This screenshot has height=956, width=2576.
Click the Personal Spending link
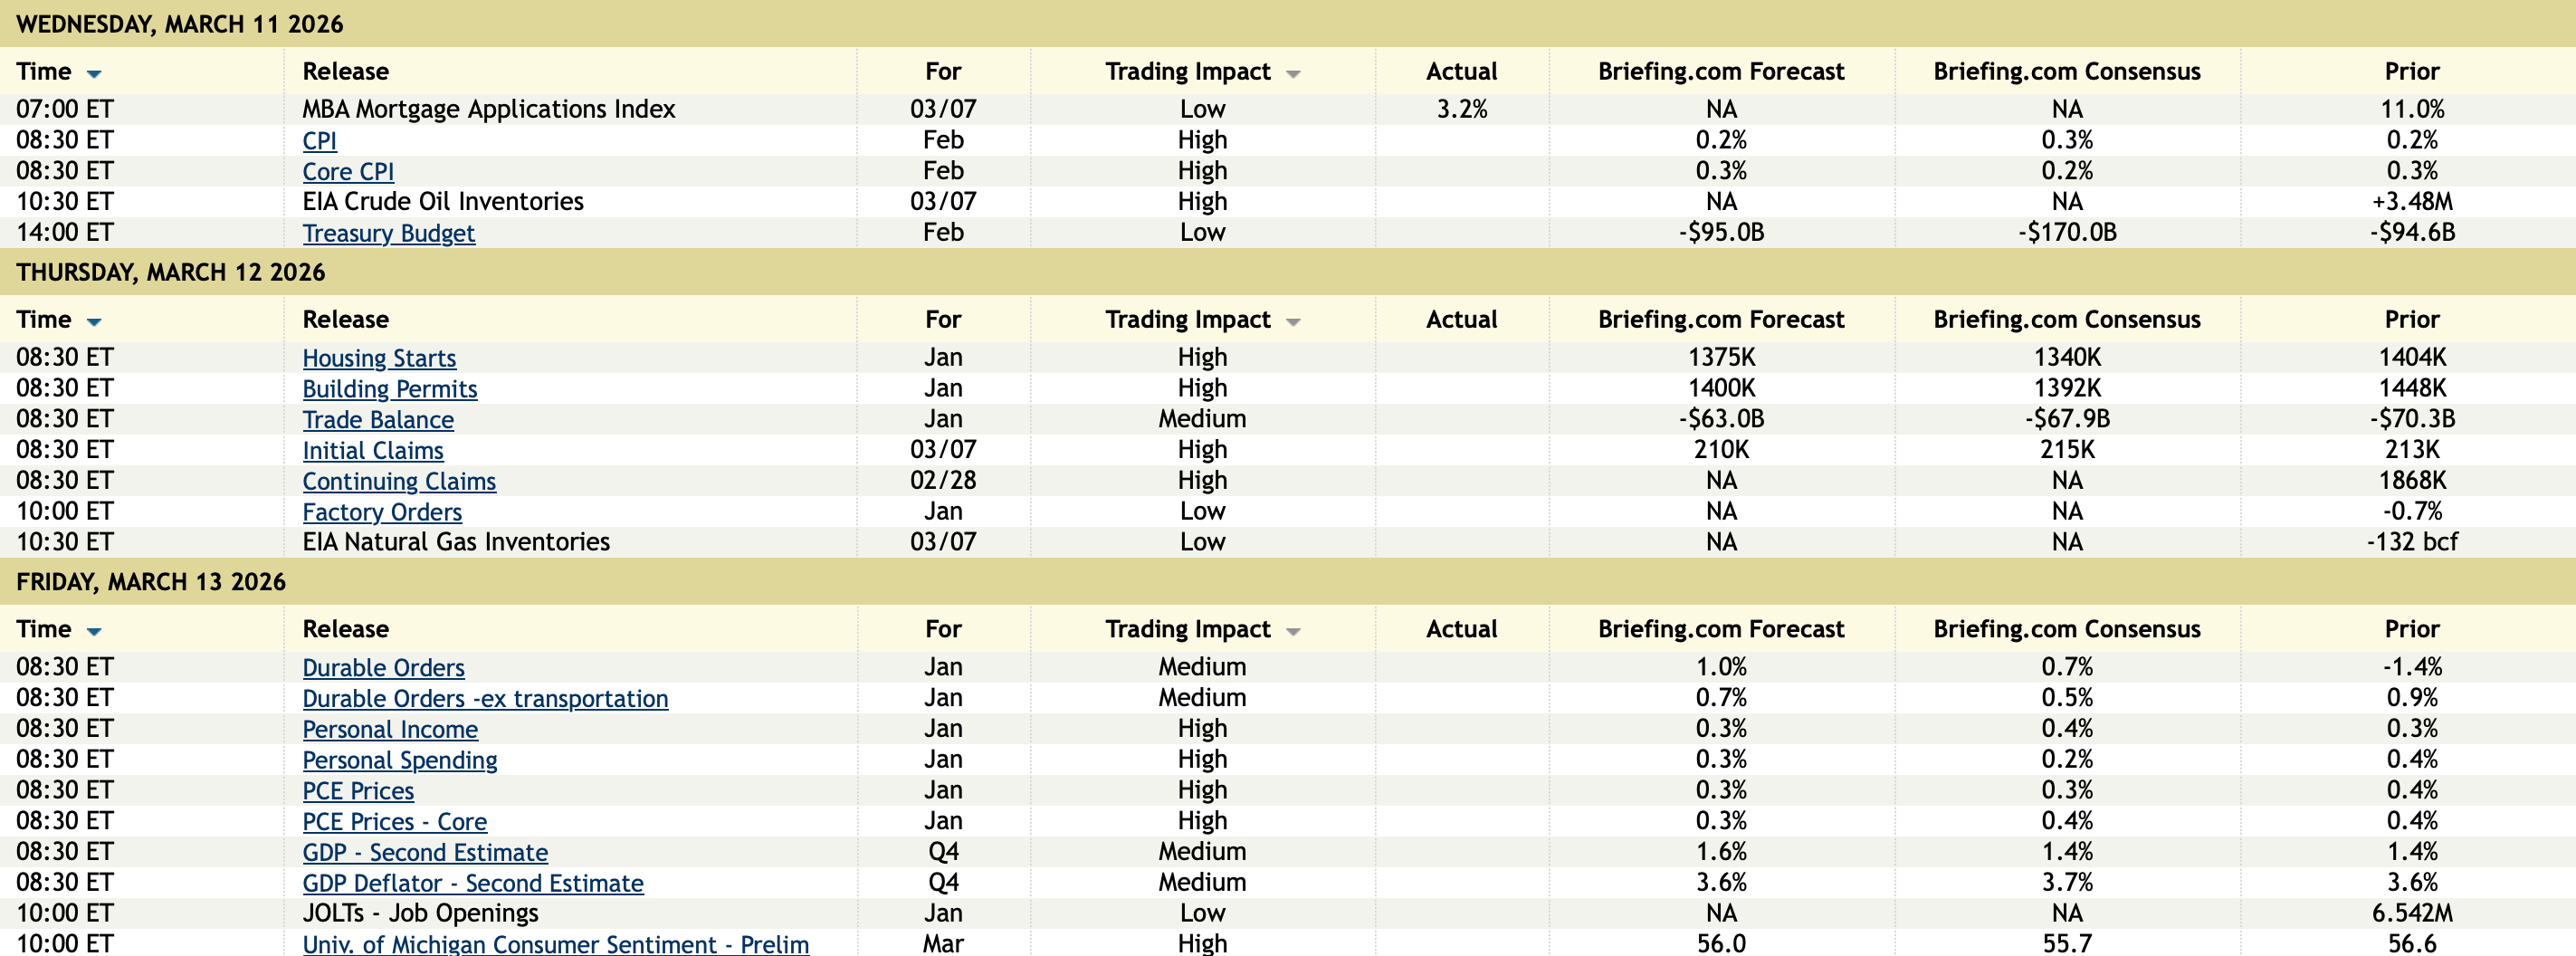400,761
